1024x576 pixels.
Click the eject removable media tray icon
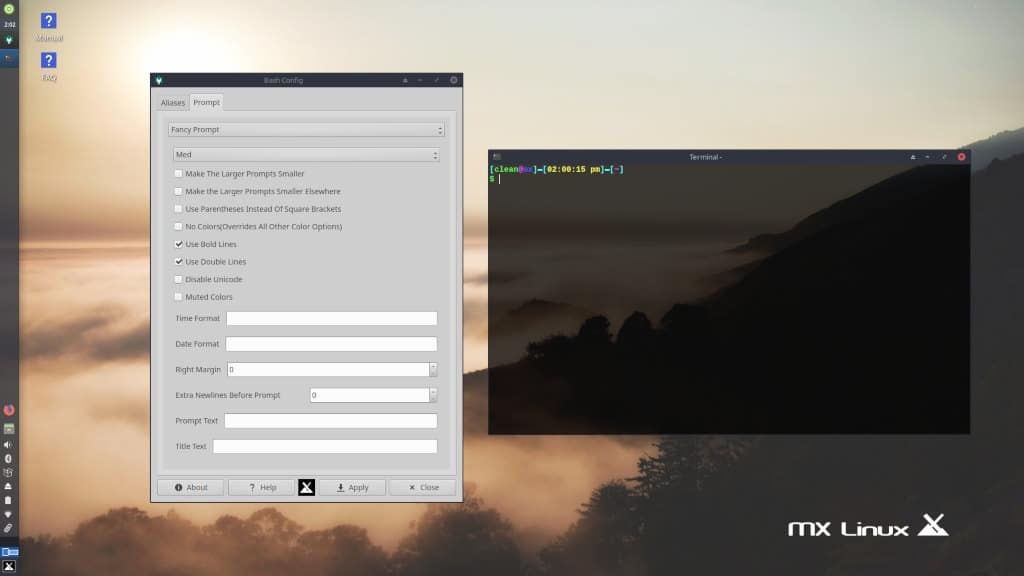pyautogui.click(x=8, y=487)
